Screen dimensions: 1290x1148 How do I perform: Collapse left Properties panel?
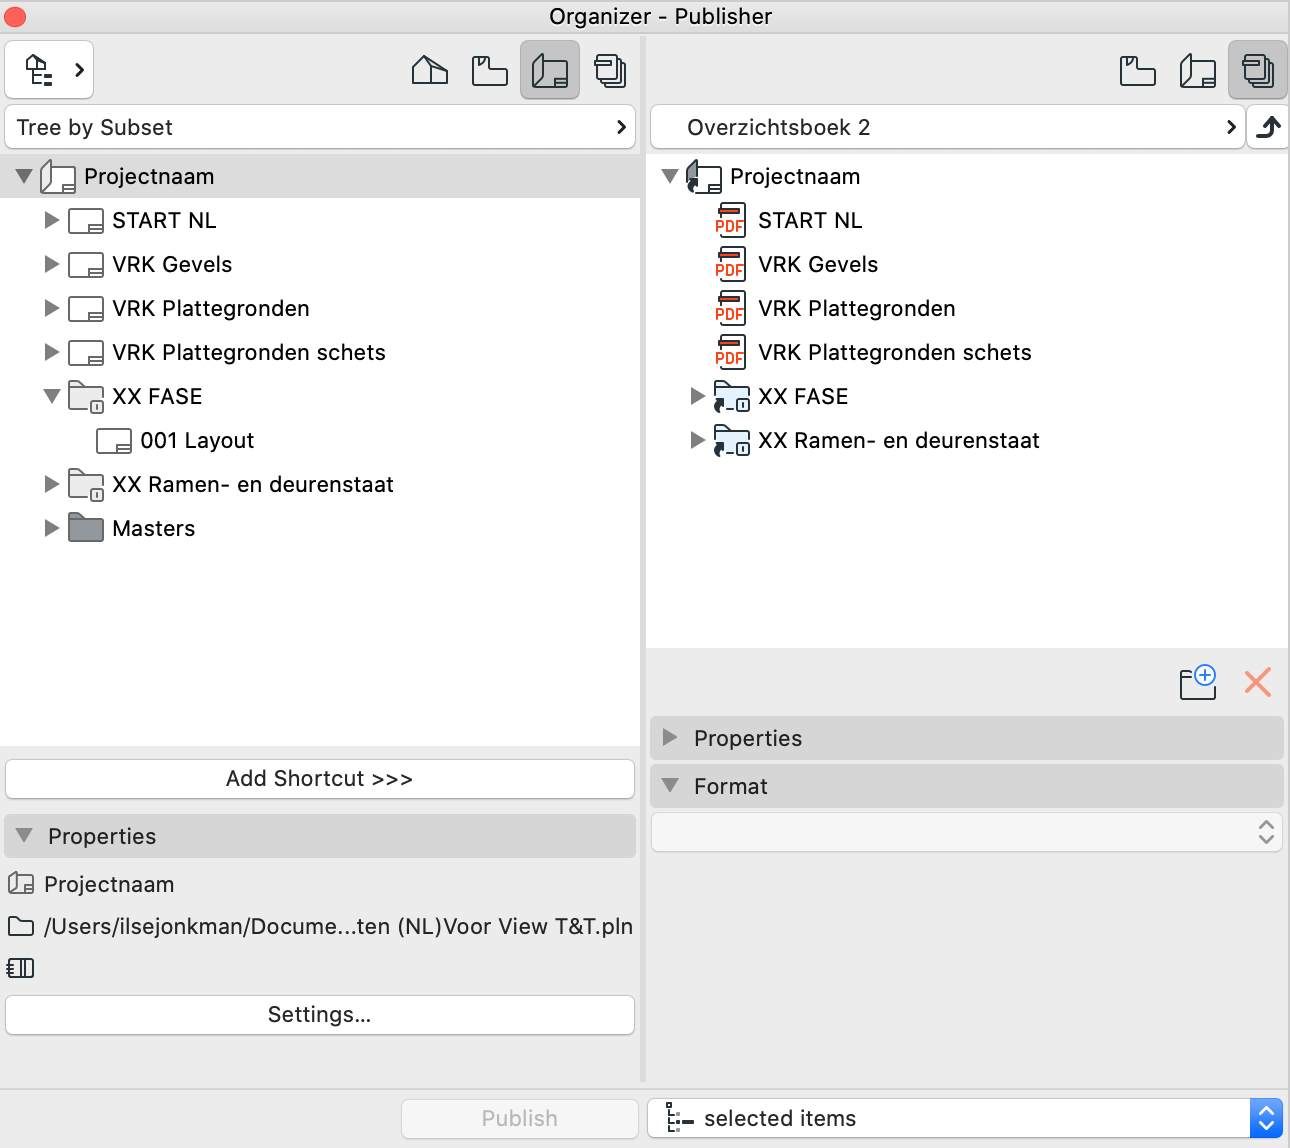tap(24, 835)
